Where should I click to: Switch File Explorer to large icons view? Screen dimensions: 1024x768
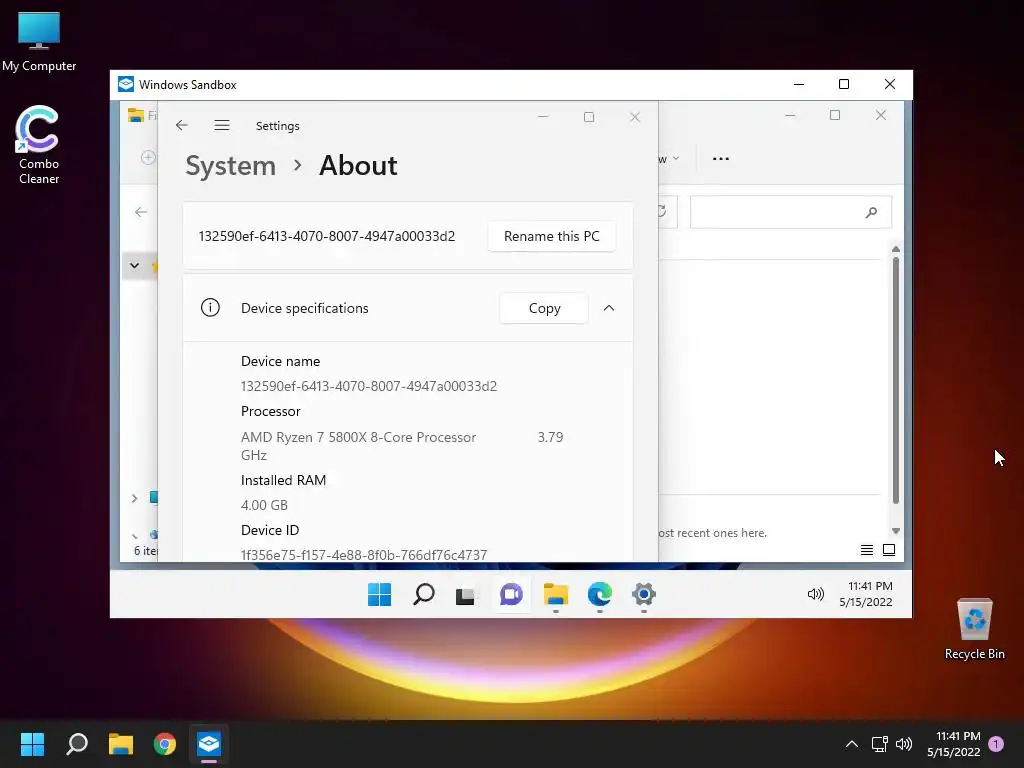click(889, 550)
